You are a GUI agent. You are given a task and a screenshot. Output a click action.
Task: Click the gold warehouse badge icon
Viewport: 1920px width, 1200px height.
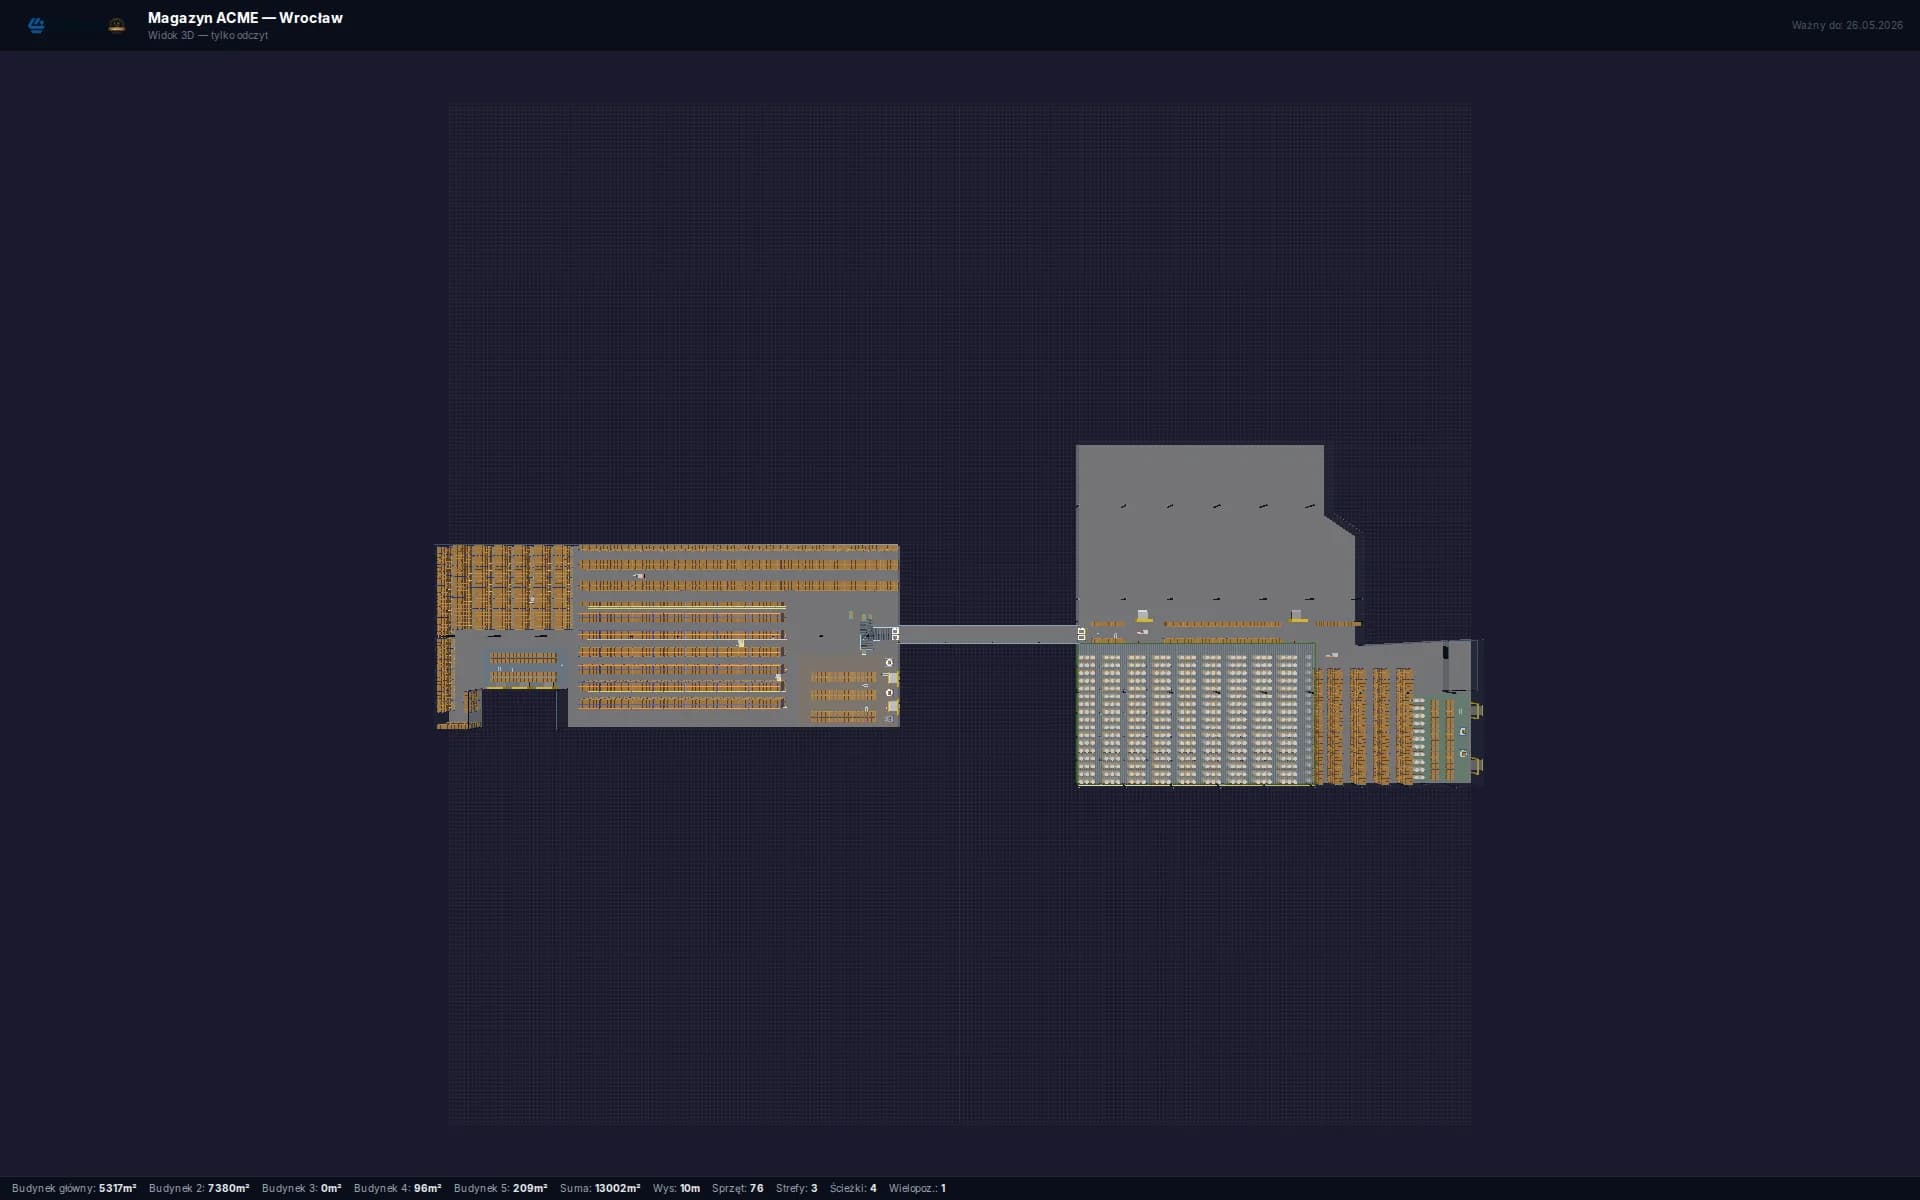pos(117,25)
